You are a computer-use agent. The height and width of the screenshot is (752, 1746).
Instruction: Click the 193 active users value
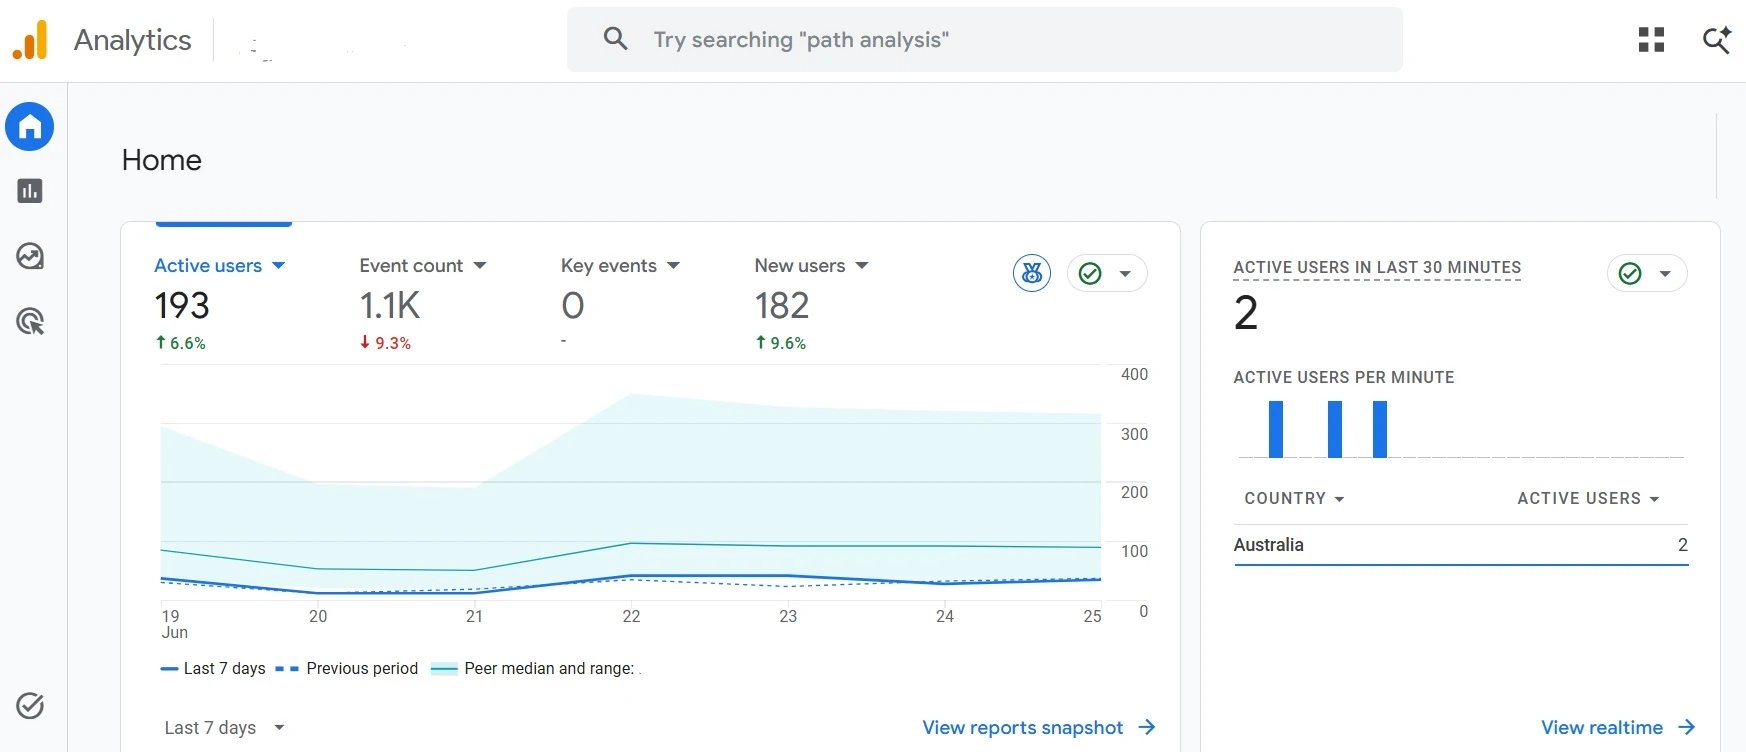pyautogui.click(x=182, y=305)
